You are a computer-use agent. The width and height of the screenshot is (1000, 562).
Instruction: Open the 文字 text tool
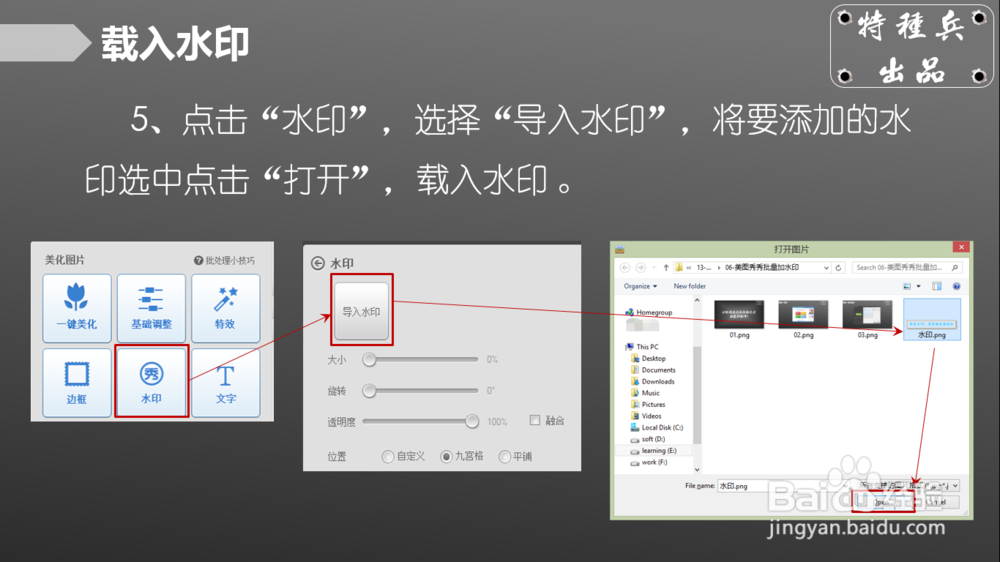click(225, 383)
